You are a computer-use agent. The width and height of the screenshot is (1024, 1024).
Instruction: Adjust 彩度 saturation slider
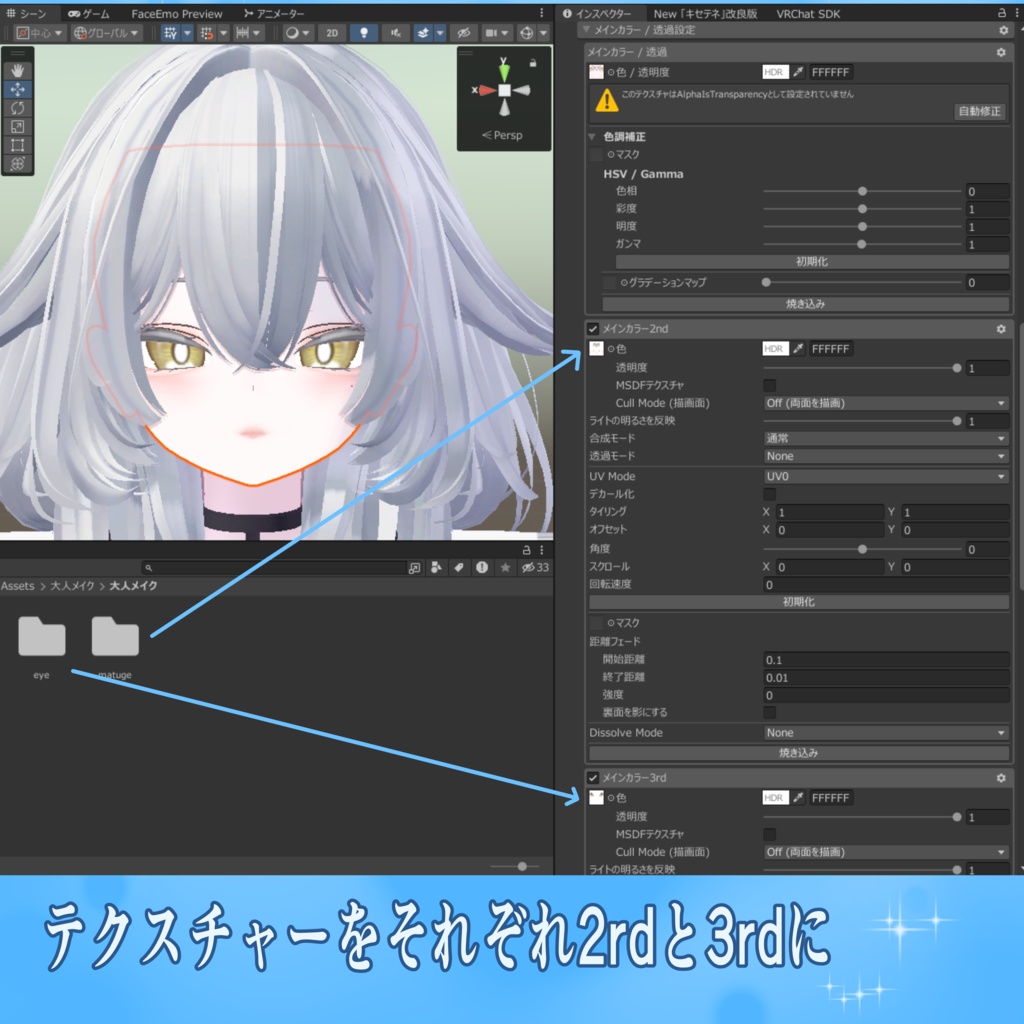(x=862, y=209)
